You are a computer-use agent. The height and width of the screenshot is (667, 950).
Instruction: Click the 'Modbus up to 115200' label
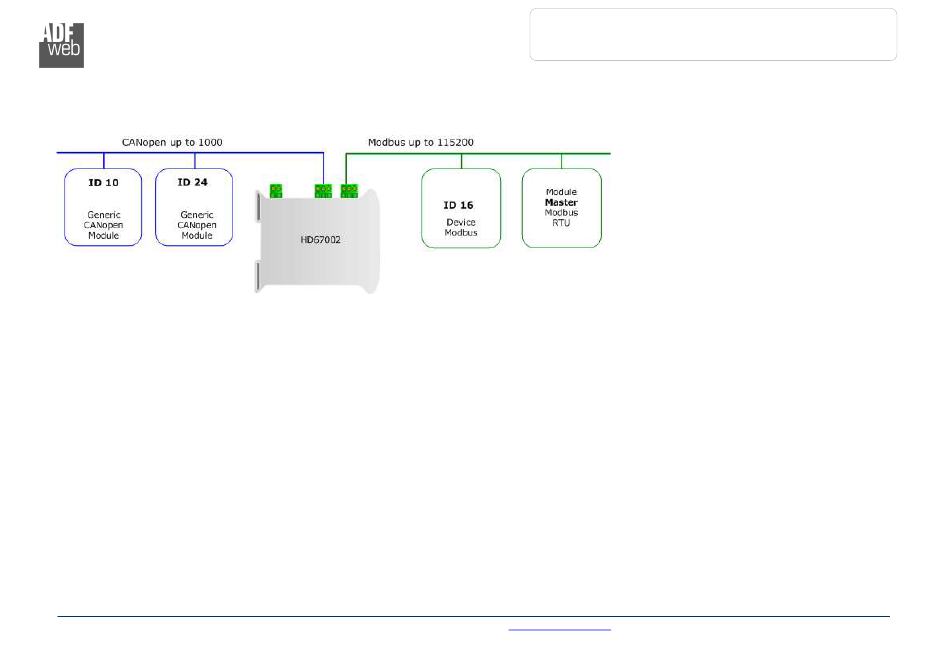(420, 143)
